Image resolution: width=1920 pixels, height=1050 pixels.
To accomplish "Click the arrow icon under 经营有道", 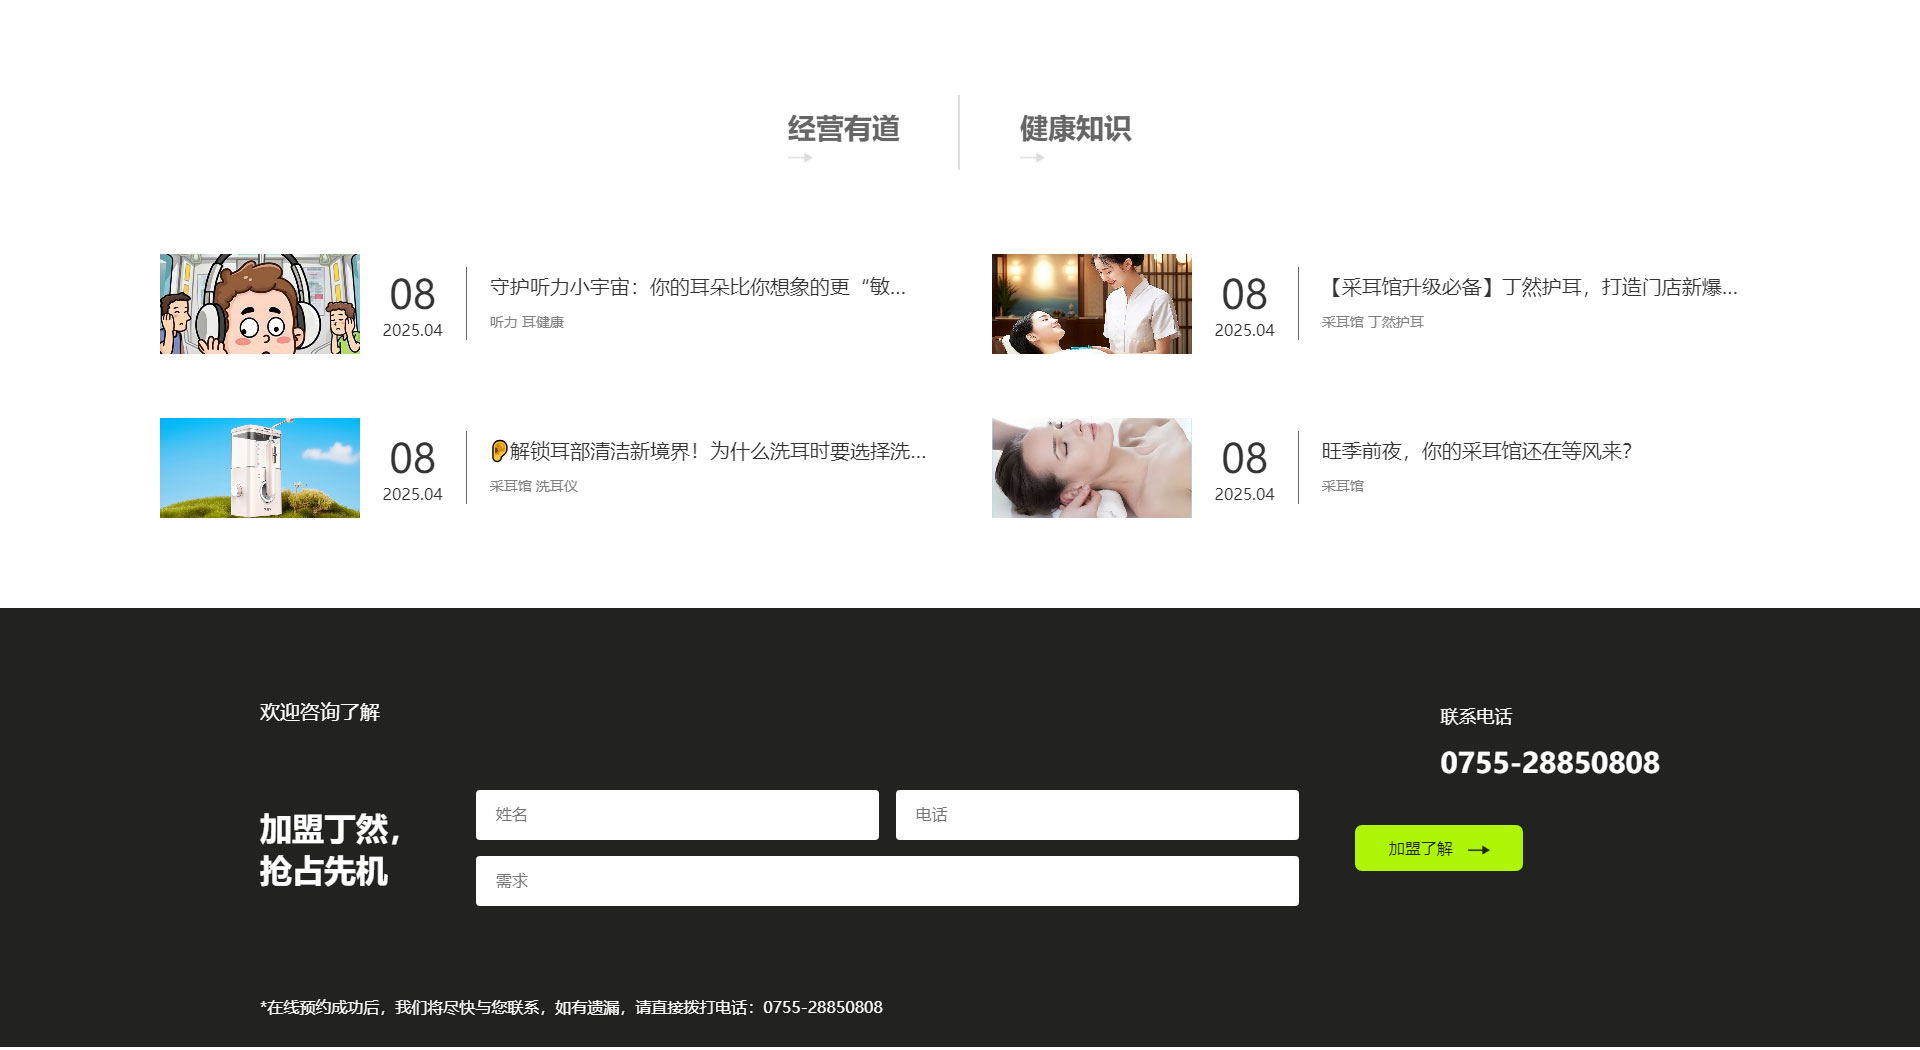I will click(800, 158).
